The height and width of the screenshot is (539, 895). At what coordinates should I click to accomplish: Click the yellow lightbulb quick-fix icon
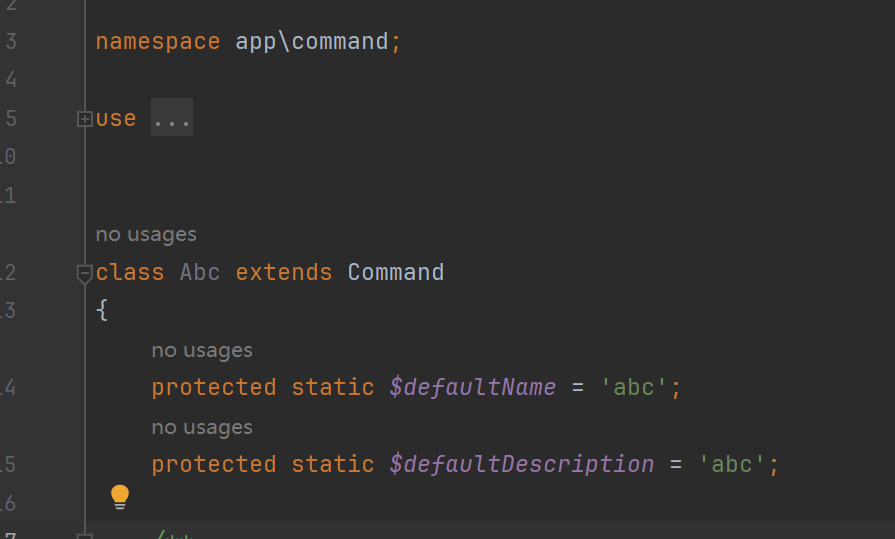(120, 497)
